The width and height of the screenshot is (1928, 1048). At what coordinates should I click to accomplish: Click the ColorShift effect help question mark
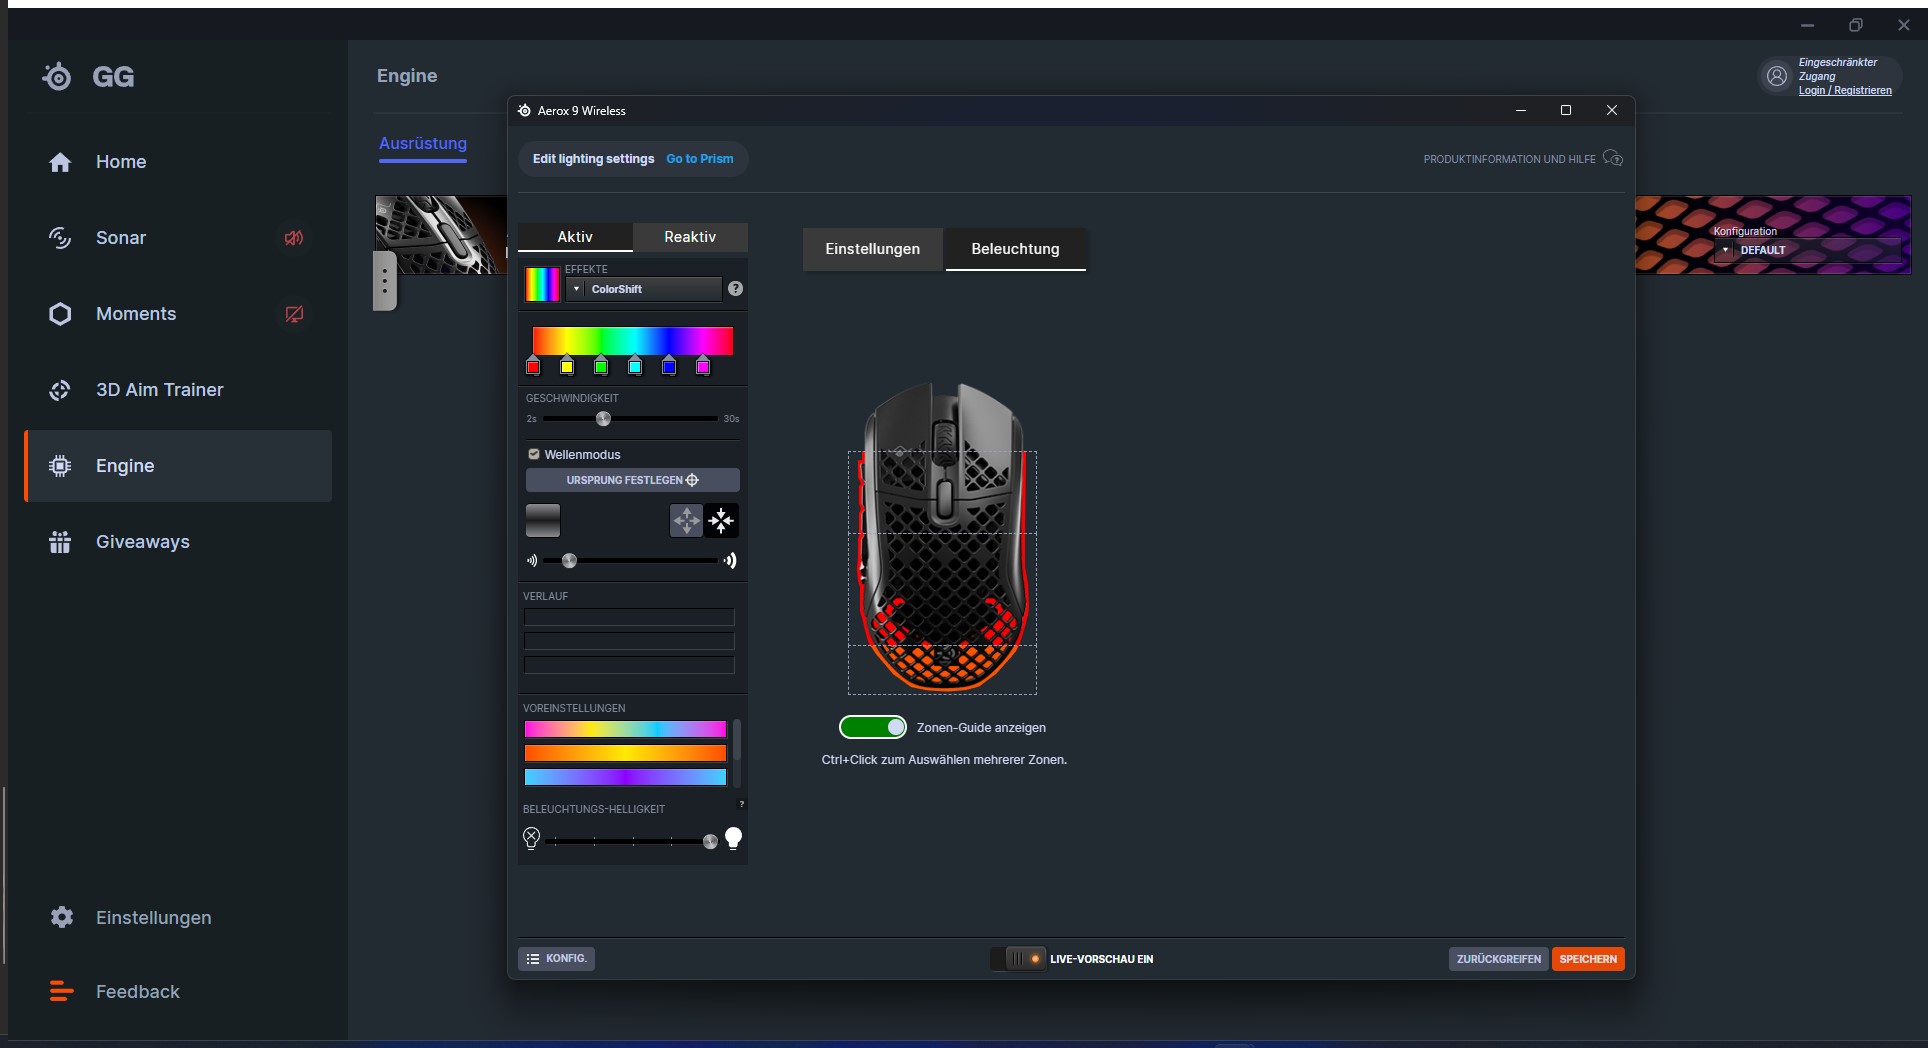pos(736,288)
